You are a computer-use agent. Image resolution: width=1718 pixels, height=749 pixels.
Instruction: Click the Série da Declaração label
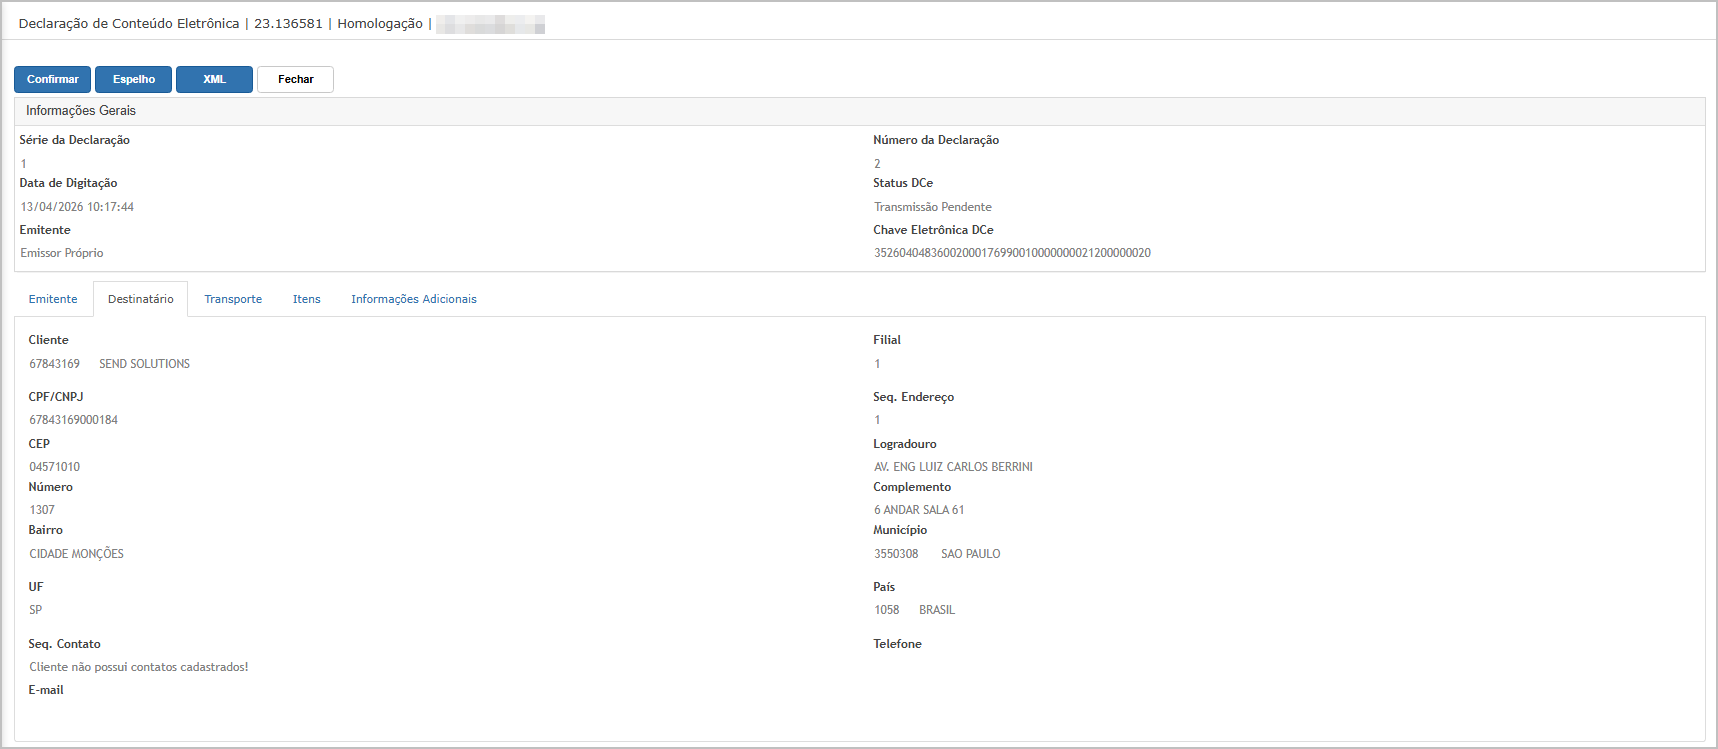coord(75,140)
